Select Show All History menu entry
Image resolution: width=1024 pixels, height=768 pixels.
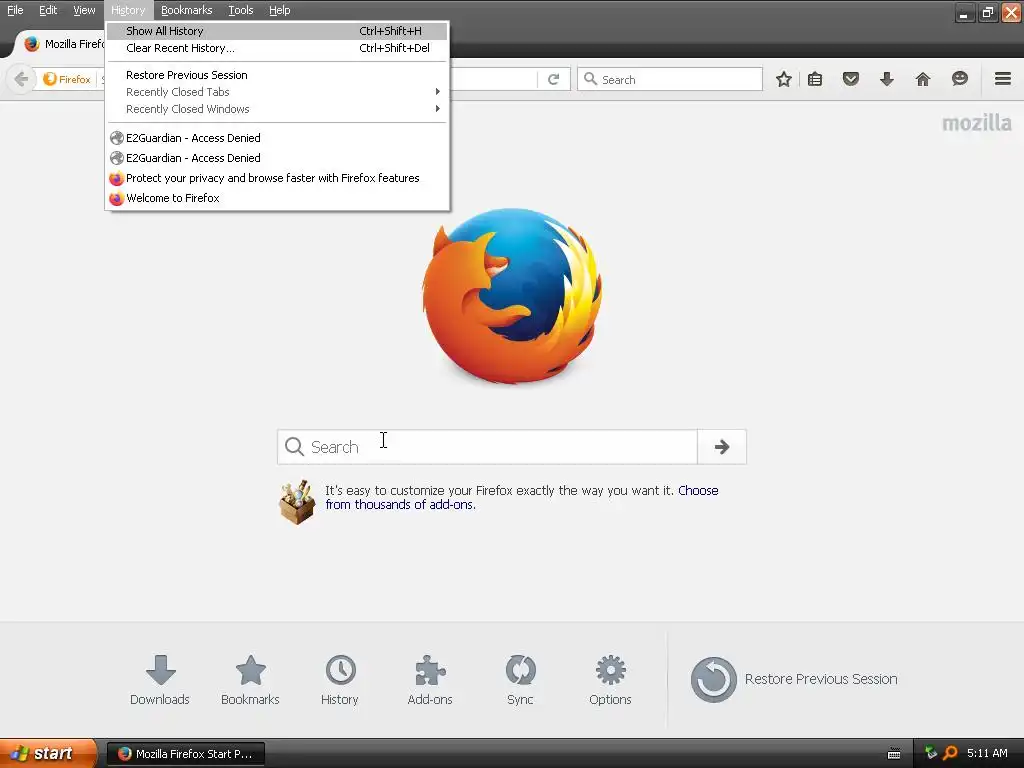point(277,31)
